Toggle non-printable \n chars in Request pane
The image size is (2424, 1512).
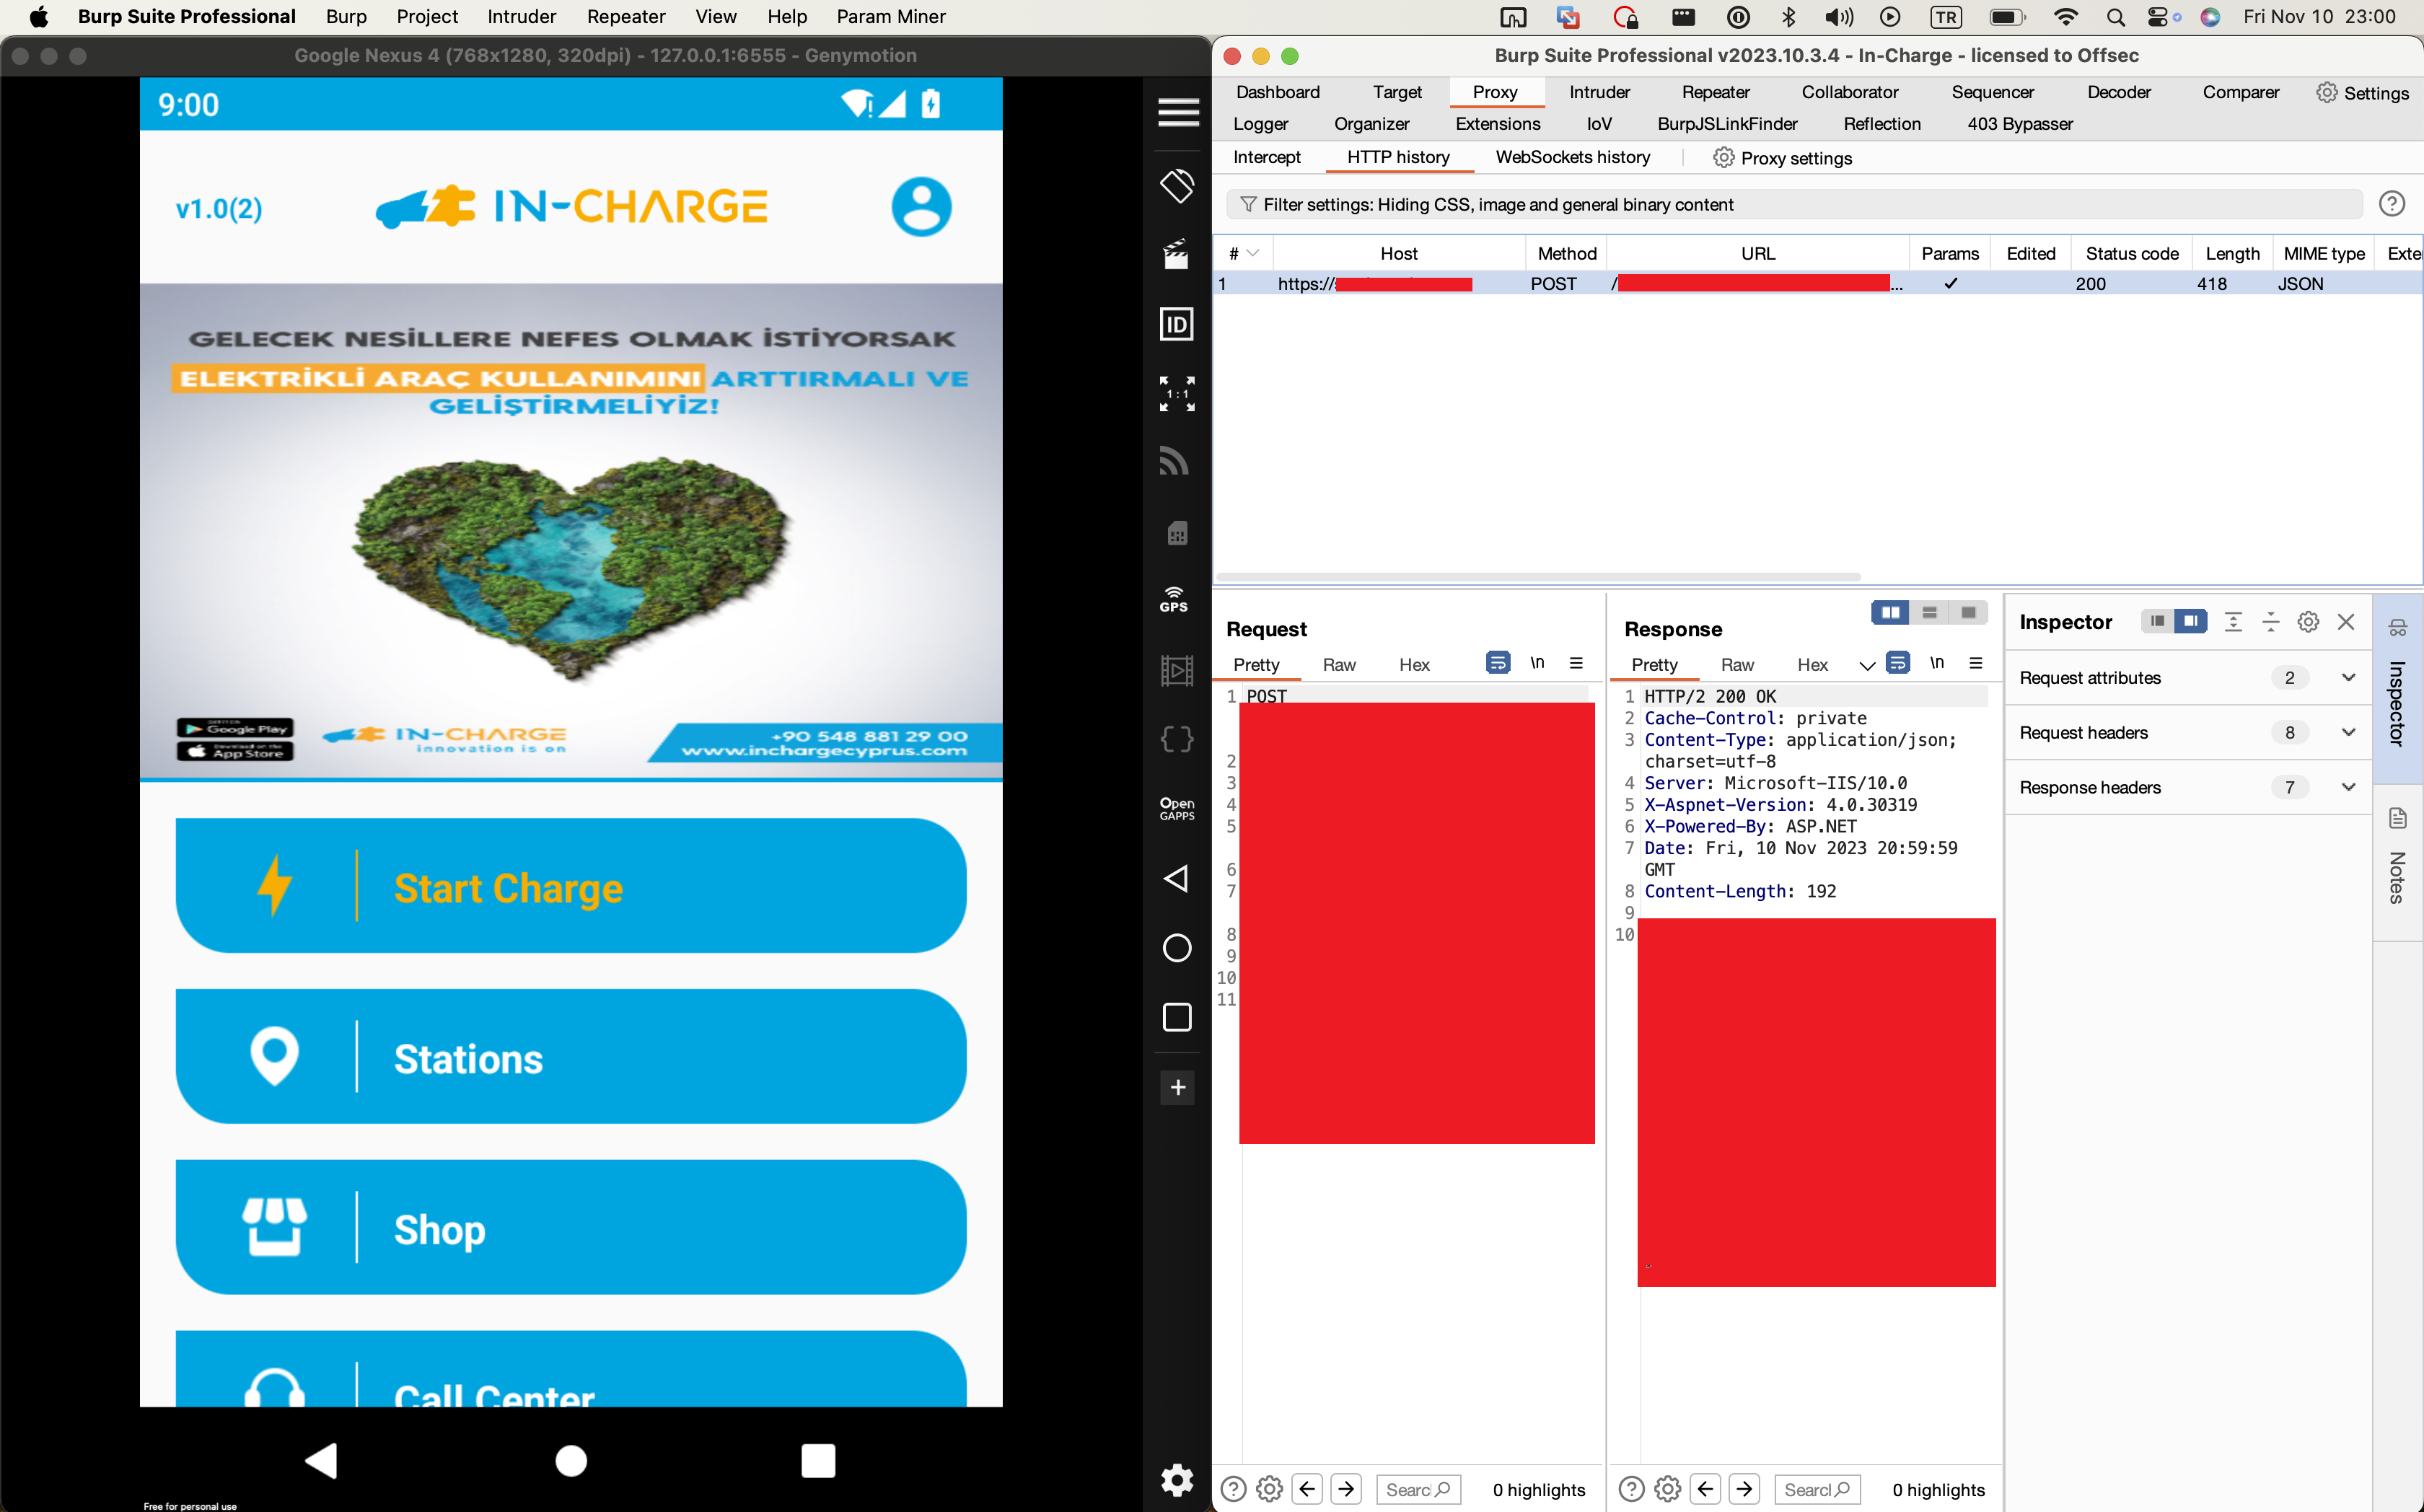point(1537,663)
